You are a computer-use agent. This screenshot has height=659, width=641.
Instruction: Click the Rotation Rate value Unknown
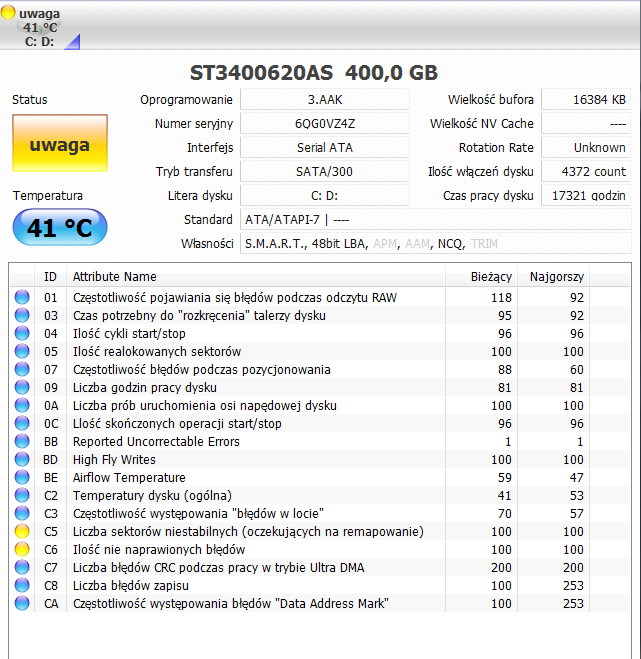586,148
